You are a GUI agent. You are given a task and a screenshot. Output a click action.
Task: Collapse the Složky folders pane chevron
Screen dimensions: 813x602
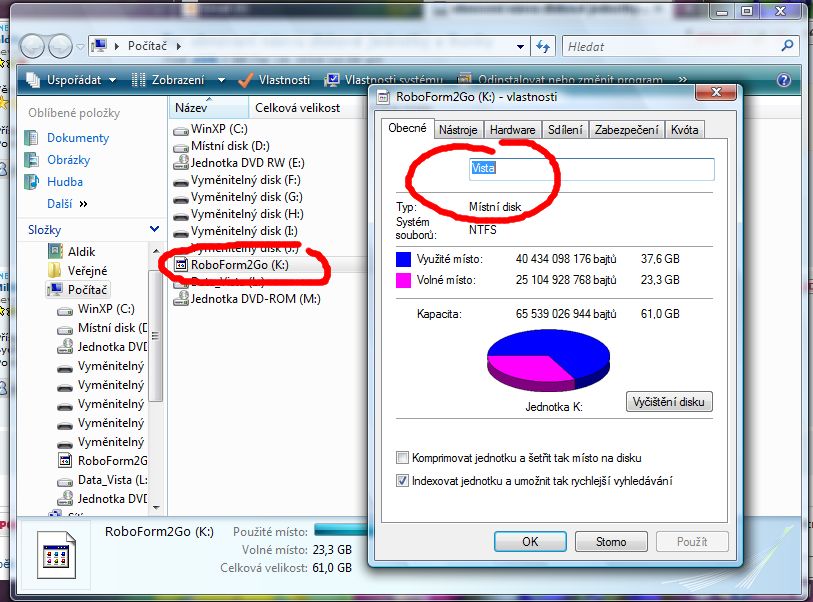tap(154, 229)
